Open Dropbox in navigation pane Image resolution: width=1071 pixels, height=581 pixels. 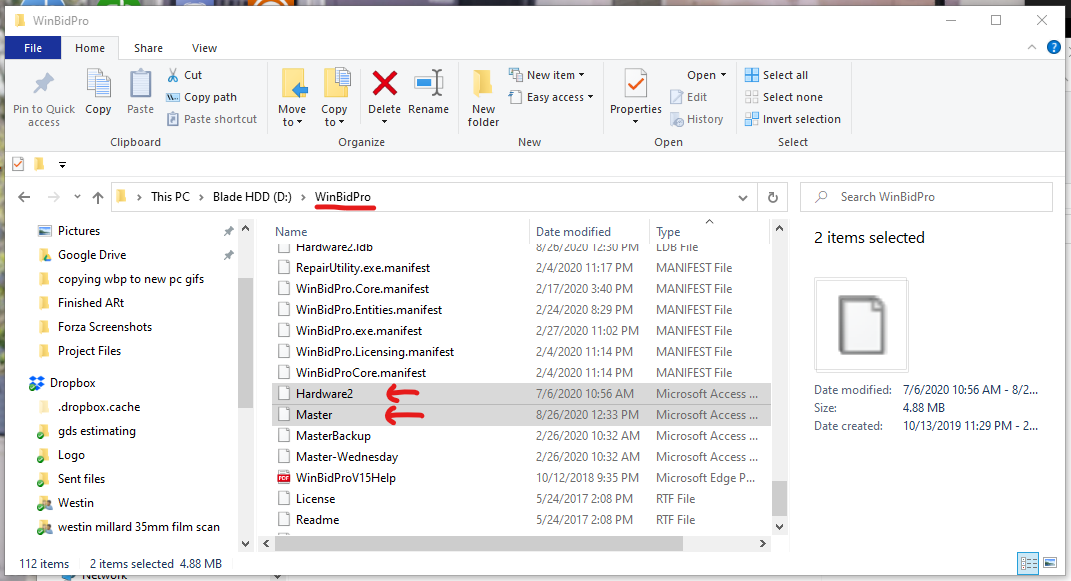(72, 383)
